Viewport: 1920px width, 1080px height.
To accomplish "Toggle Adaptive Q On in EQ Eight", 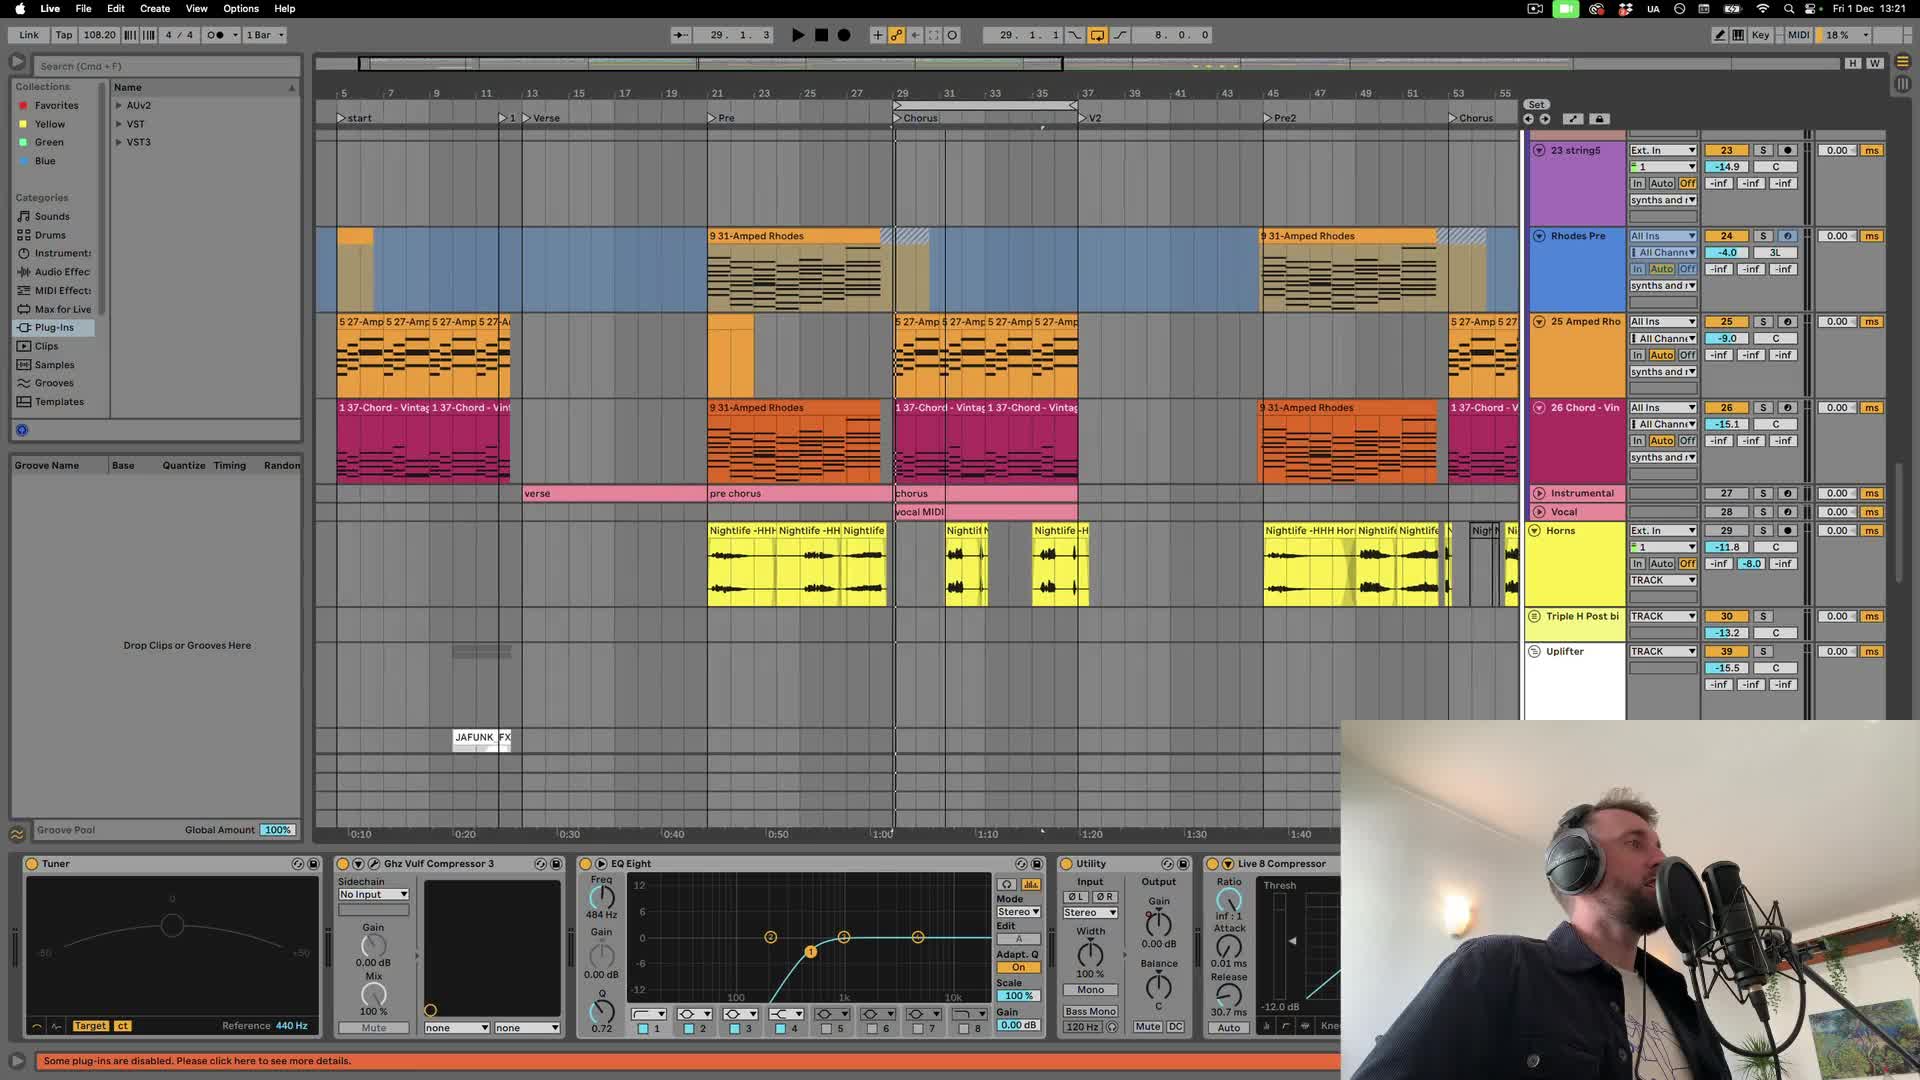I will tap(1018, 968).
